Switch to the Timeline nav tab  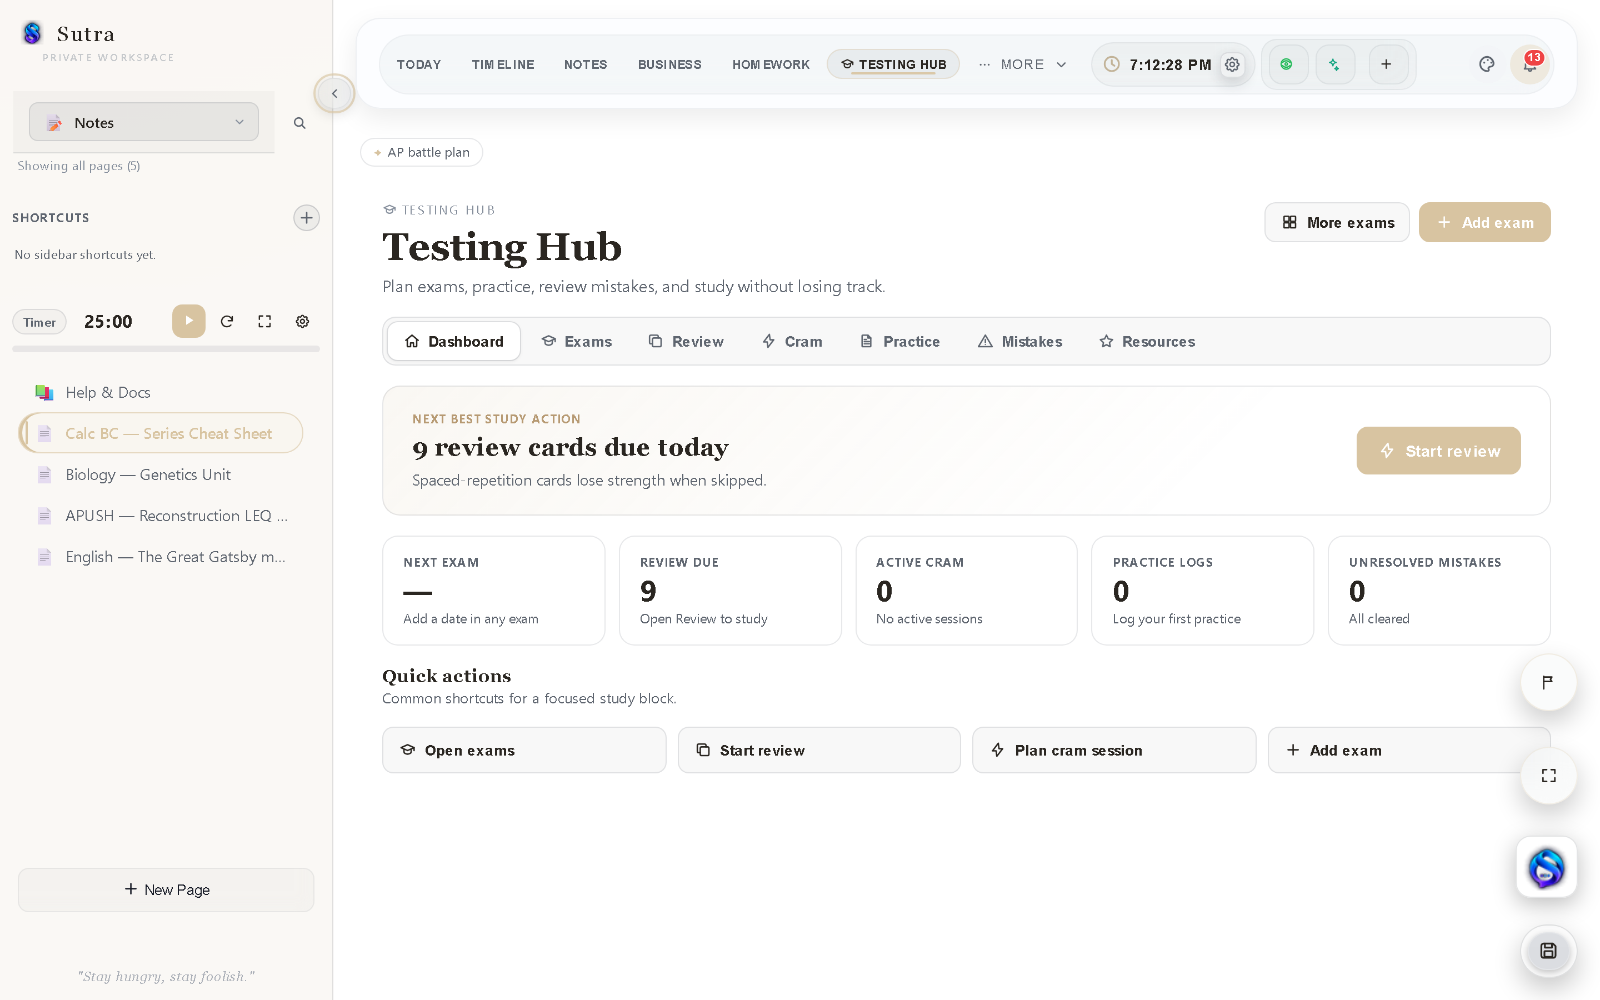(503, 64)
